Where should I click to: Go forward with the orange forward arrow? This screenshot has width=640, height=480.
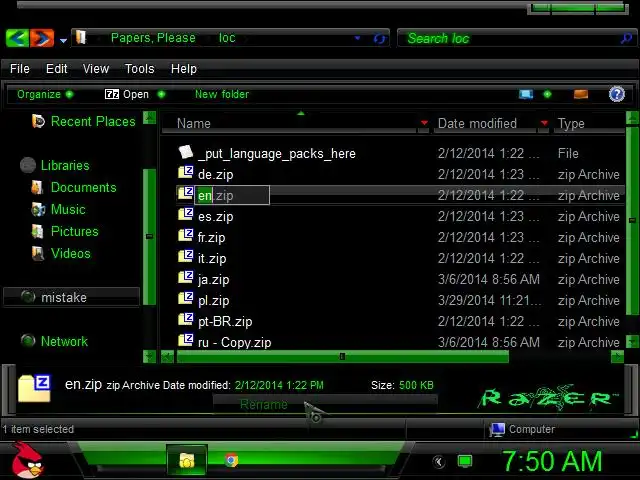click(42, 38)
